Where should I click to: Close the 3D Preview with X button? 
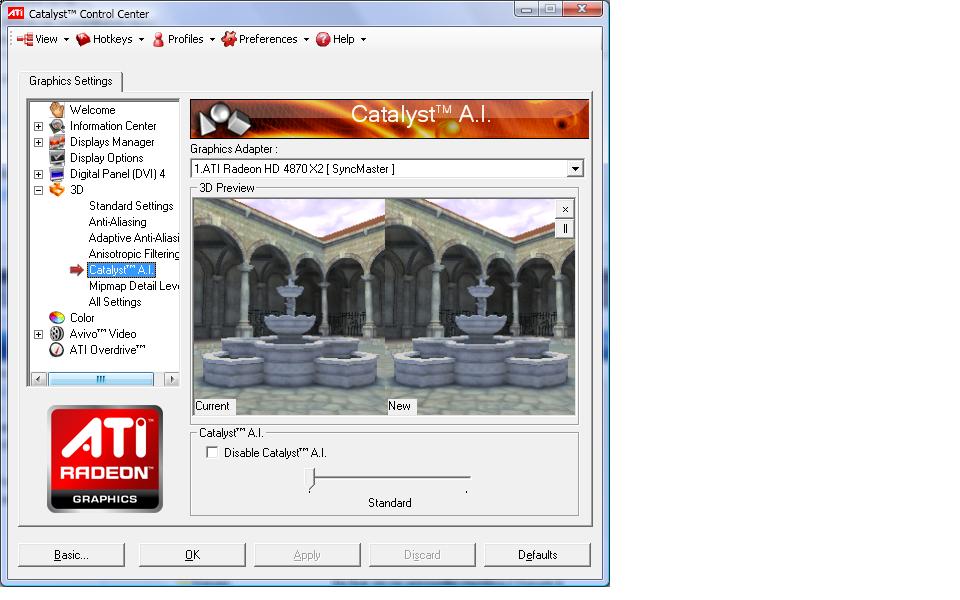[565, 209]
